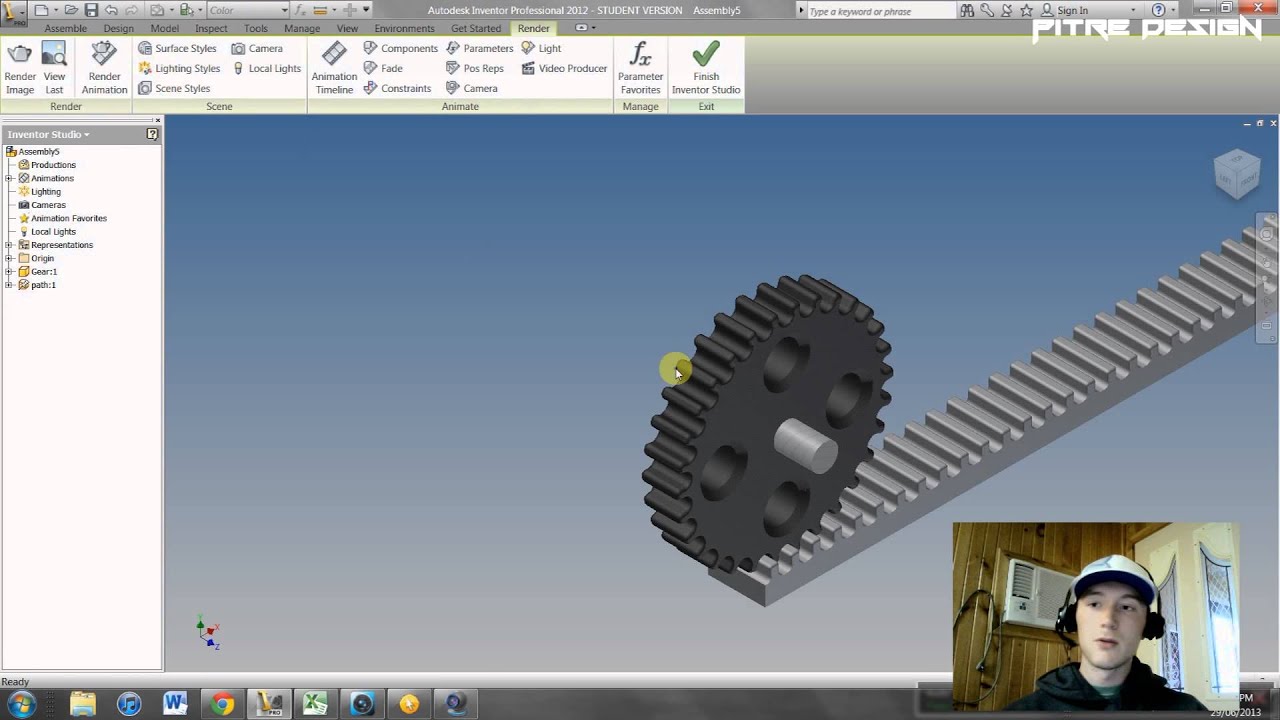This screenshot has height=720, width=1280.
Task: Click the Favorites star icon in title bar
Action: coord(1026,10)
